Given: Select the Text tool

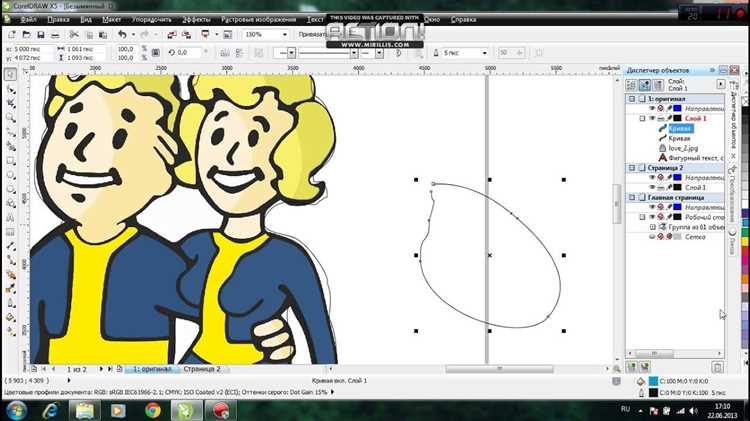Looking at the screenshot, I should [x=11, y=218].
